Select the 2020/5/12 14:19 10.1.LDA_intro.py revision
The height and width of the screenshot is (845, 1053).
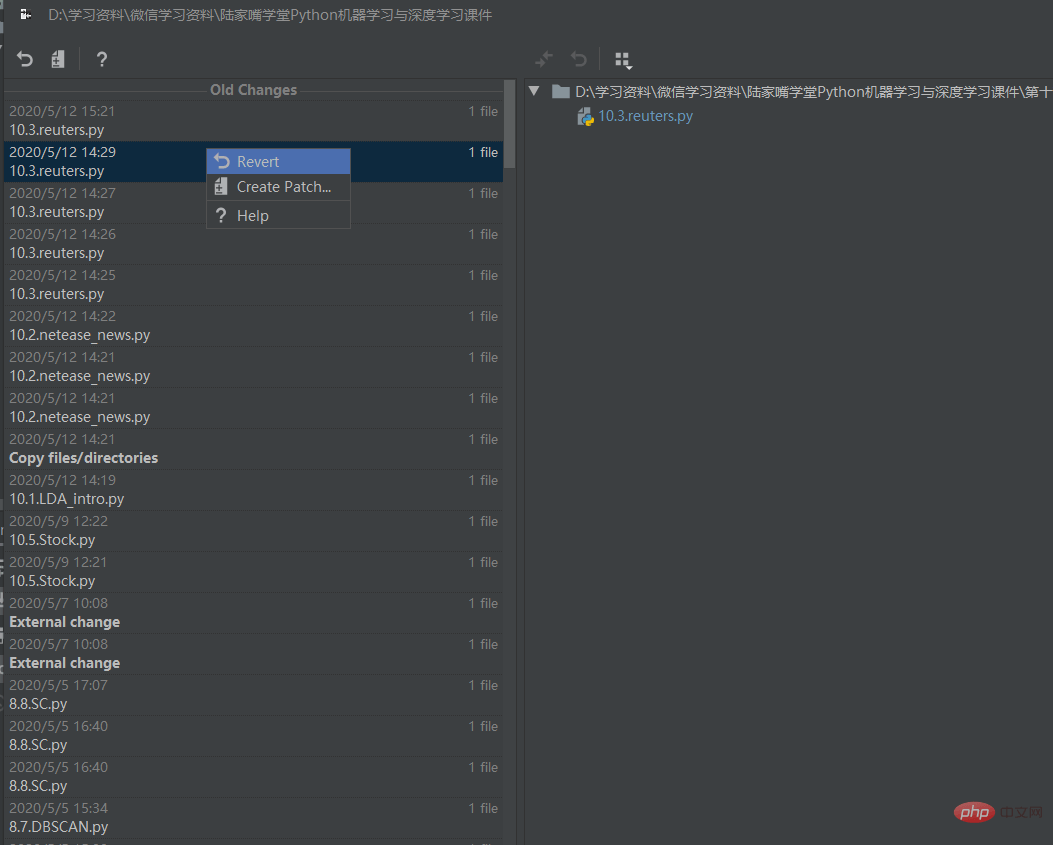click(x=253, y=489)
